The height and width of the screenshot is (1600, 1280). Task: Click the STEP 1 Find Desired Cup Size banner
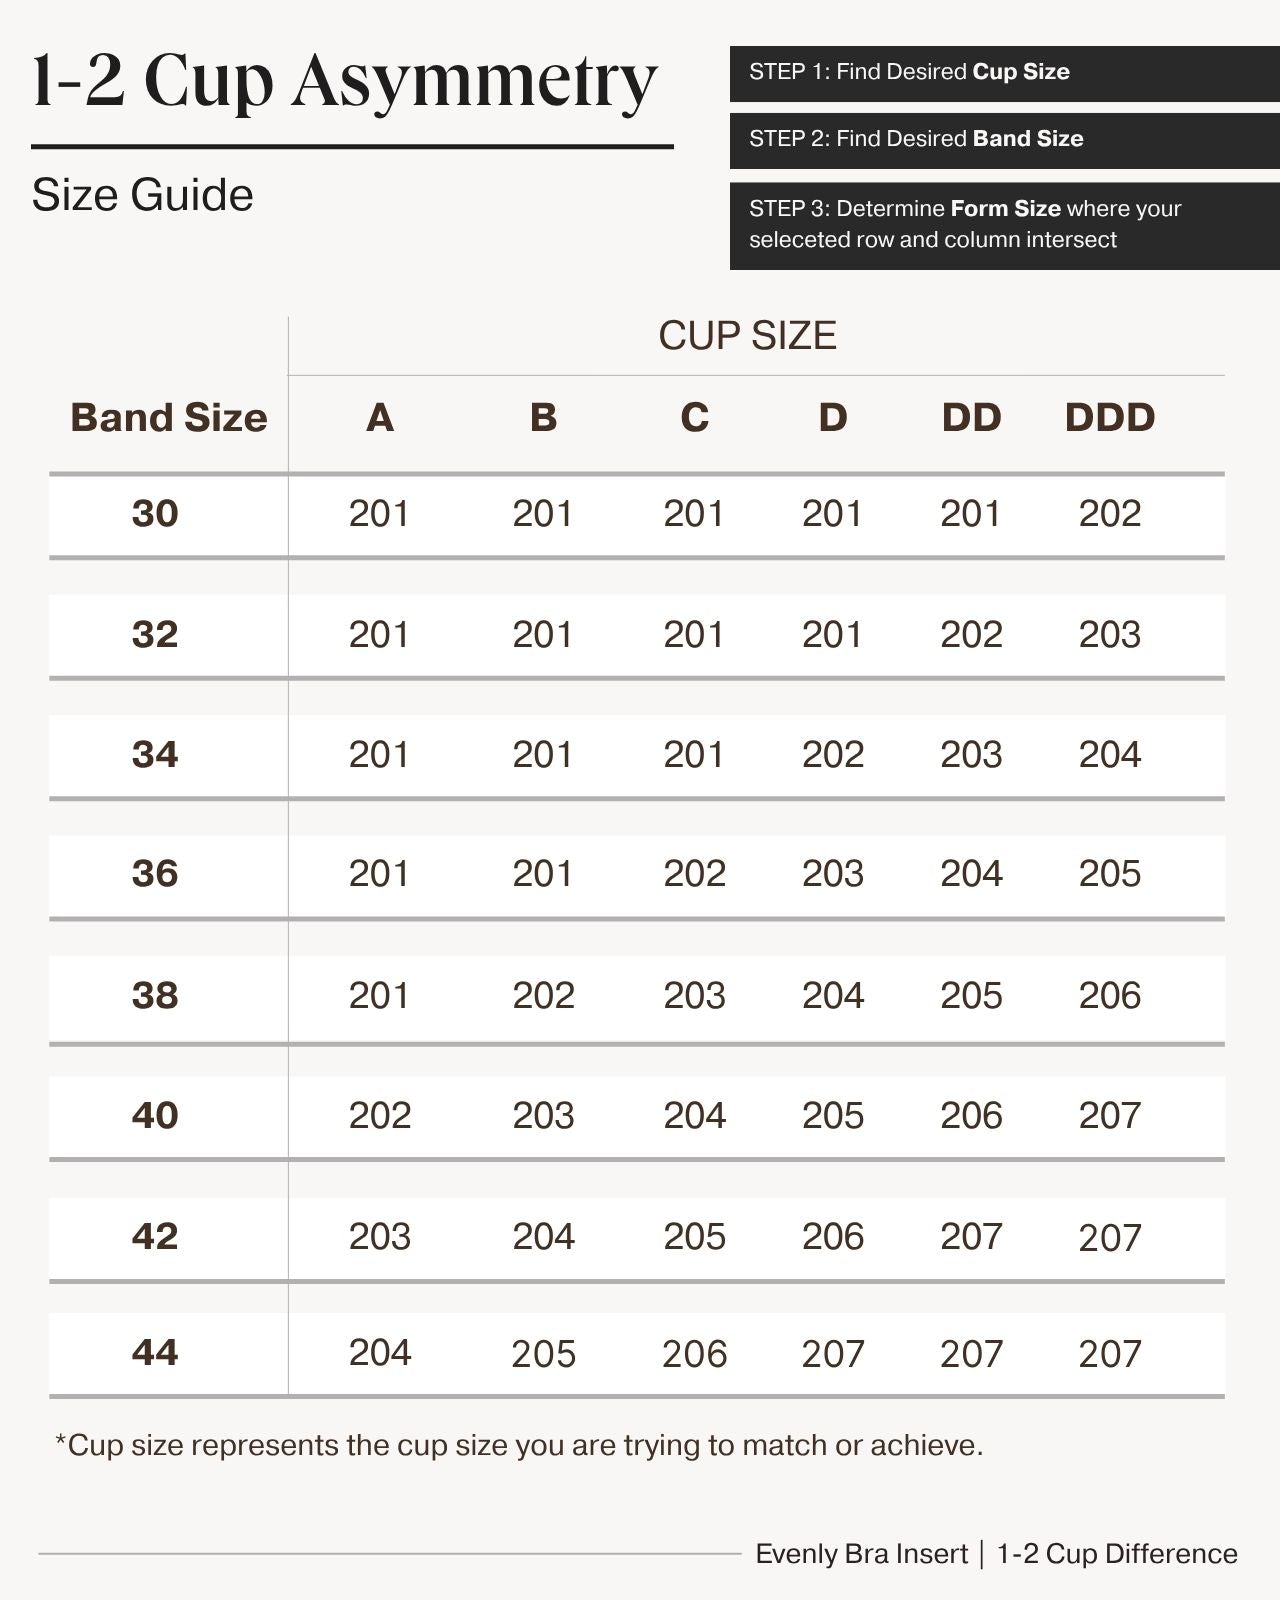point(1004,73)
